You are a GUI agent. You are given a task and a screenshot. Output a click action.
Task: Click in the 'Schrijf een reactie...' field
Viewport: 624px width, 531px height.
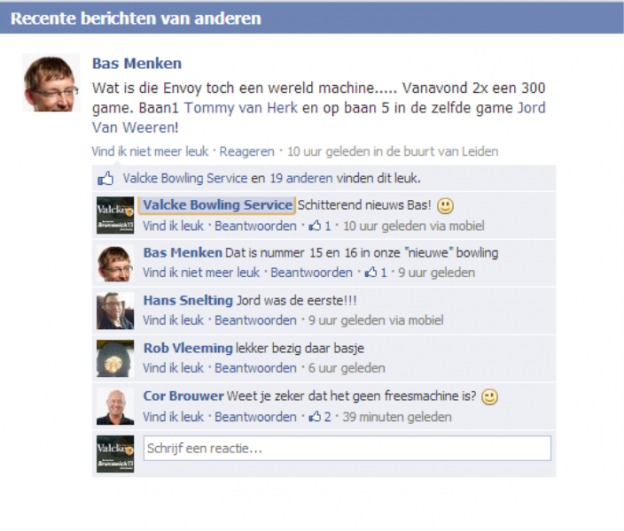pos(347,449)
